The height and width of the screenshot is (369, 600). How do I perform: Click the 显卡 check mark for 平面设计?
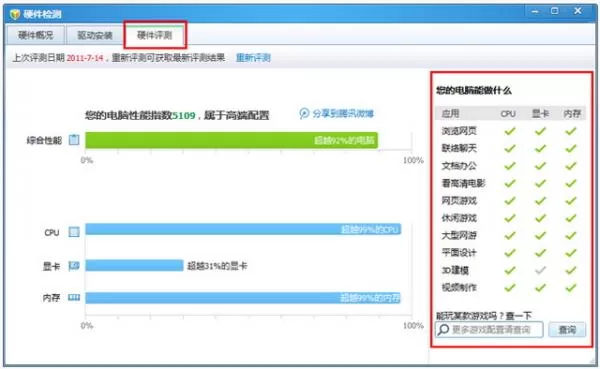click(540, 253)
